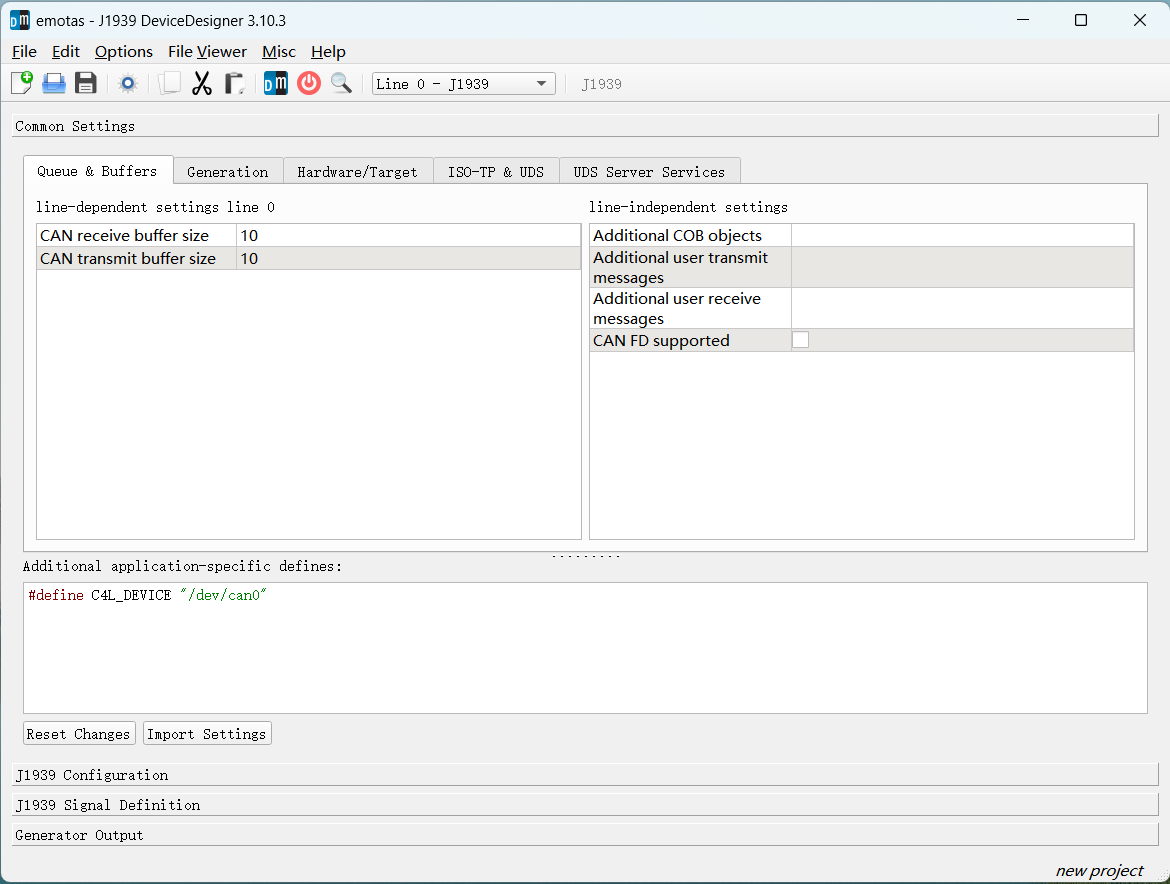Switch to the Generation tab
Screen dimensions: 1170x884
click(x=228, y=172)
